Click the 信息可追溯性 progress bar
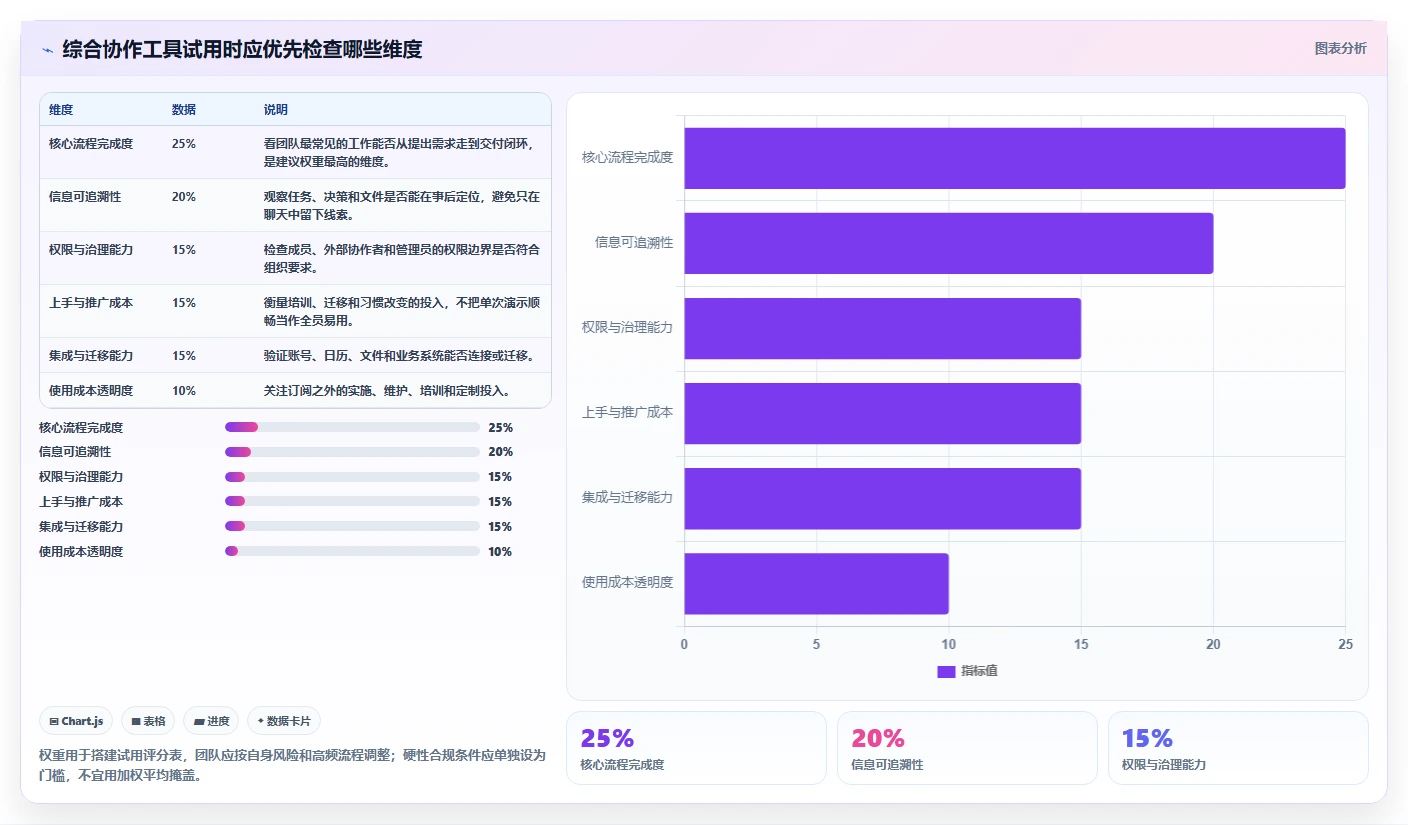 click(352, 452)
